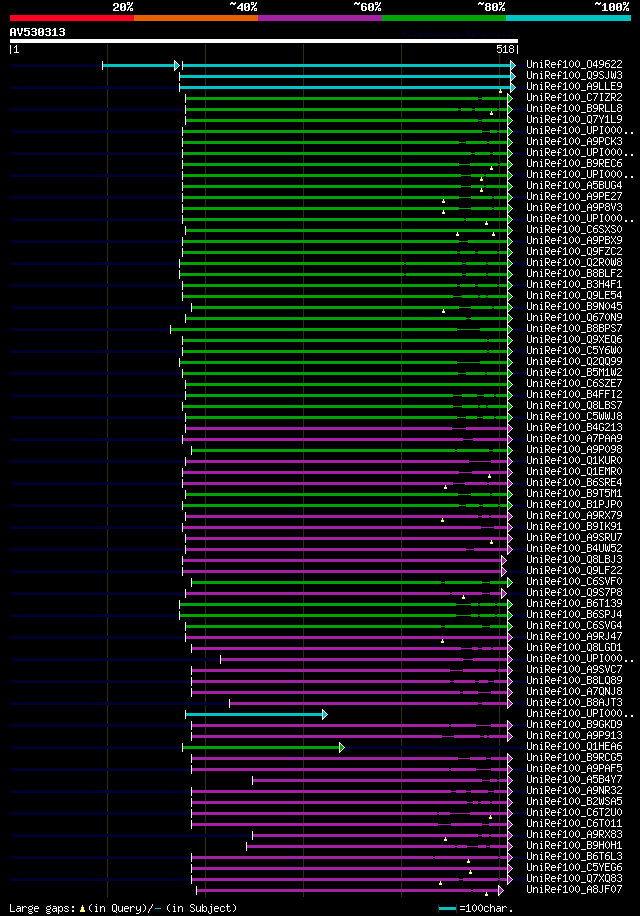
Task: Select the UniRef100_C5WWJ8 label
Action: (x=574, y=417)
